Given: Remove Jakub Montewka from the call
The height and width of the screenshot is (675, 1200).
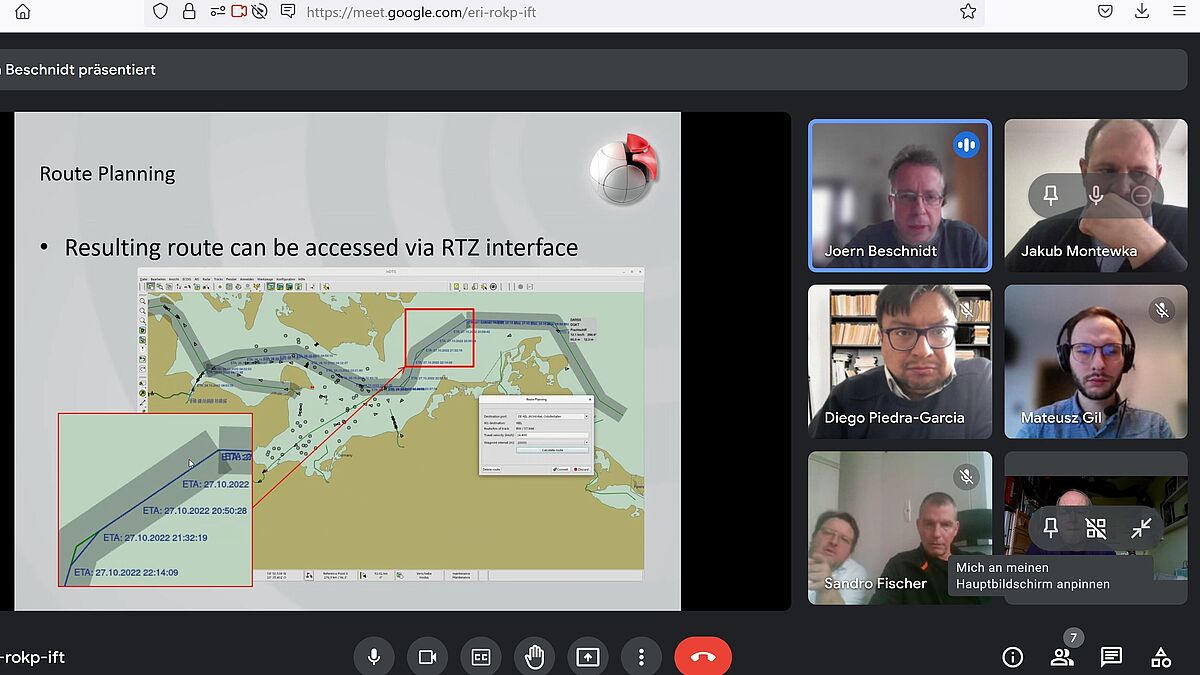Looking at the screenshot, I should [x=1141, y=196].
